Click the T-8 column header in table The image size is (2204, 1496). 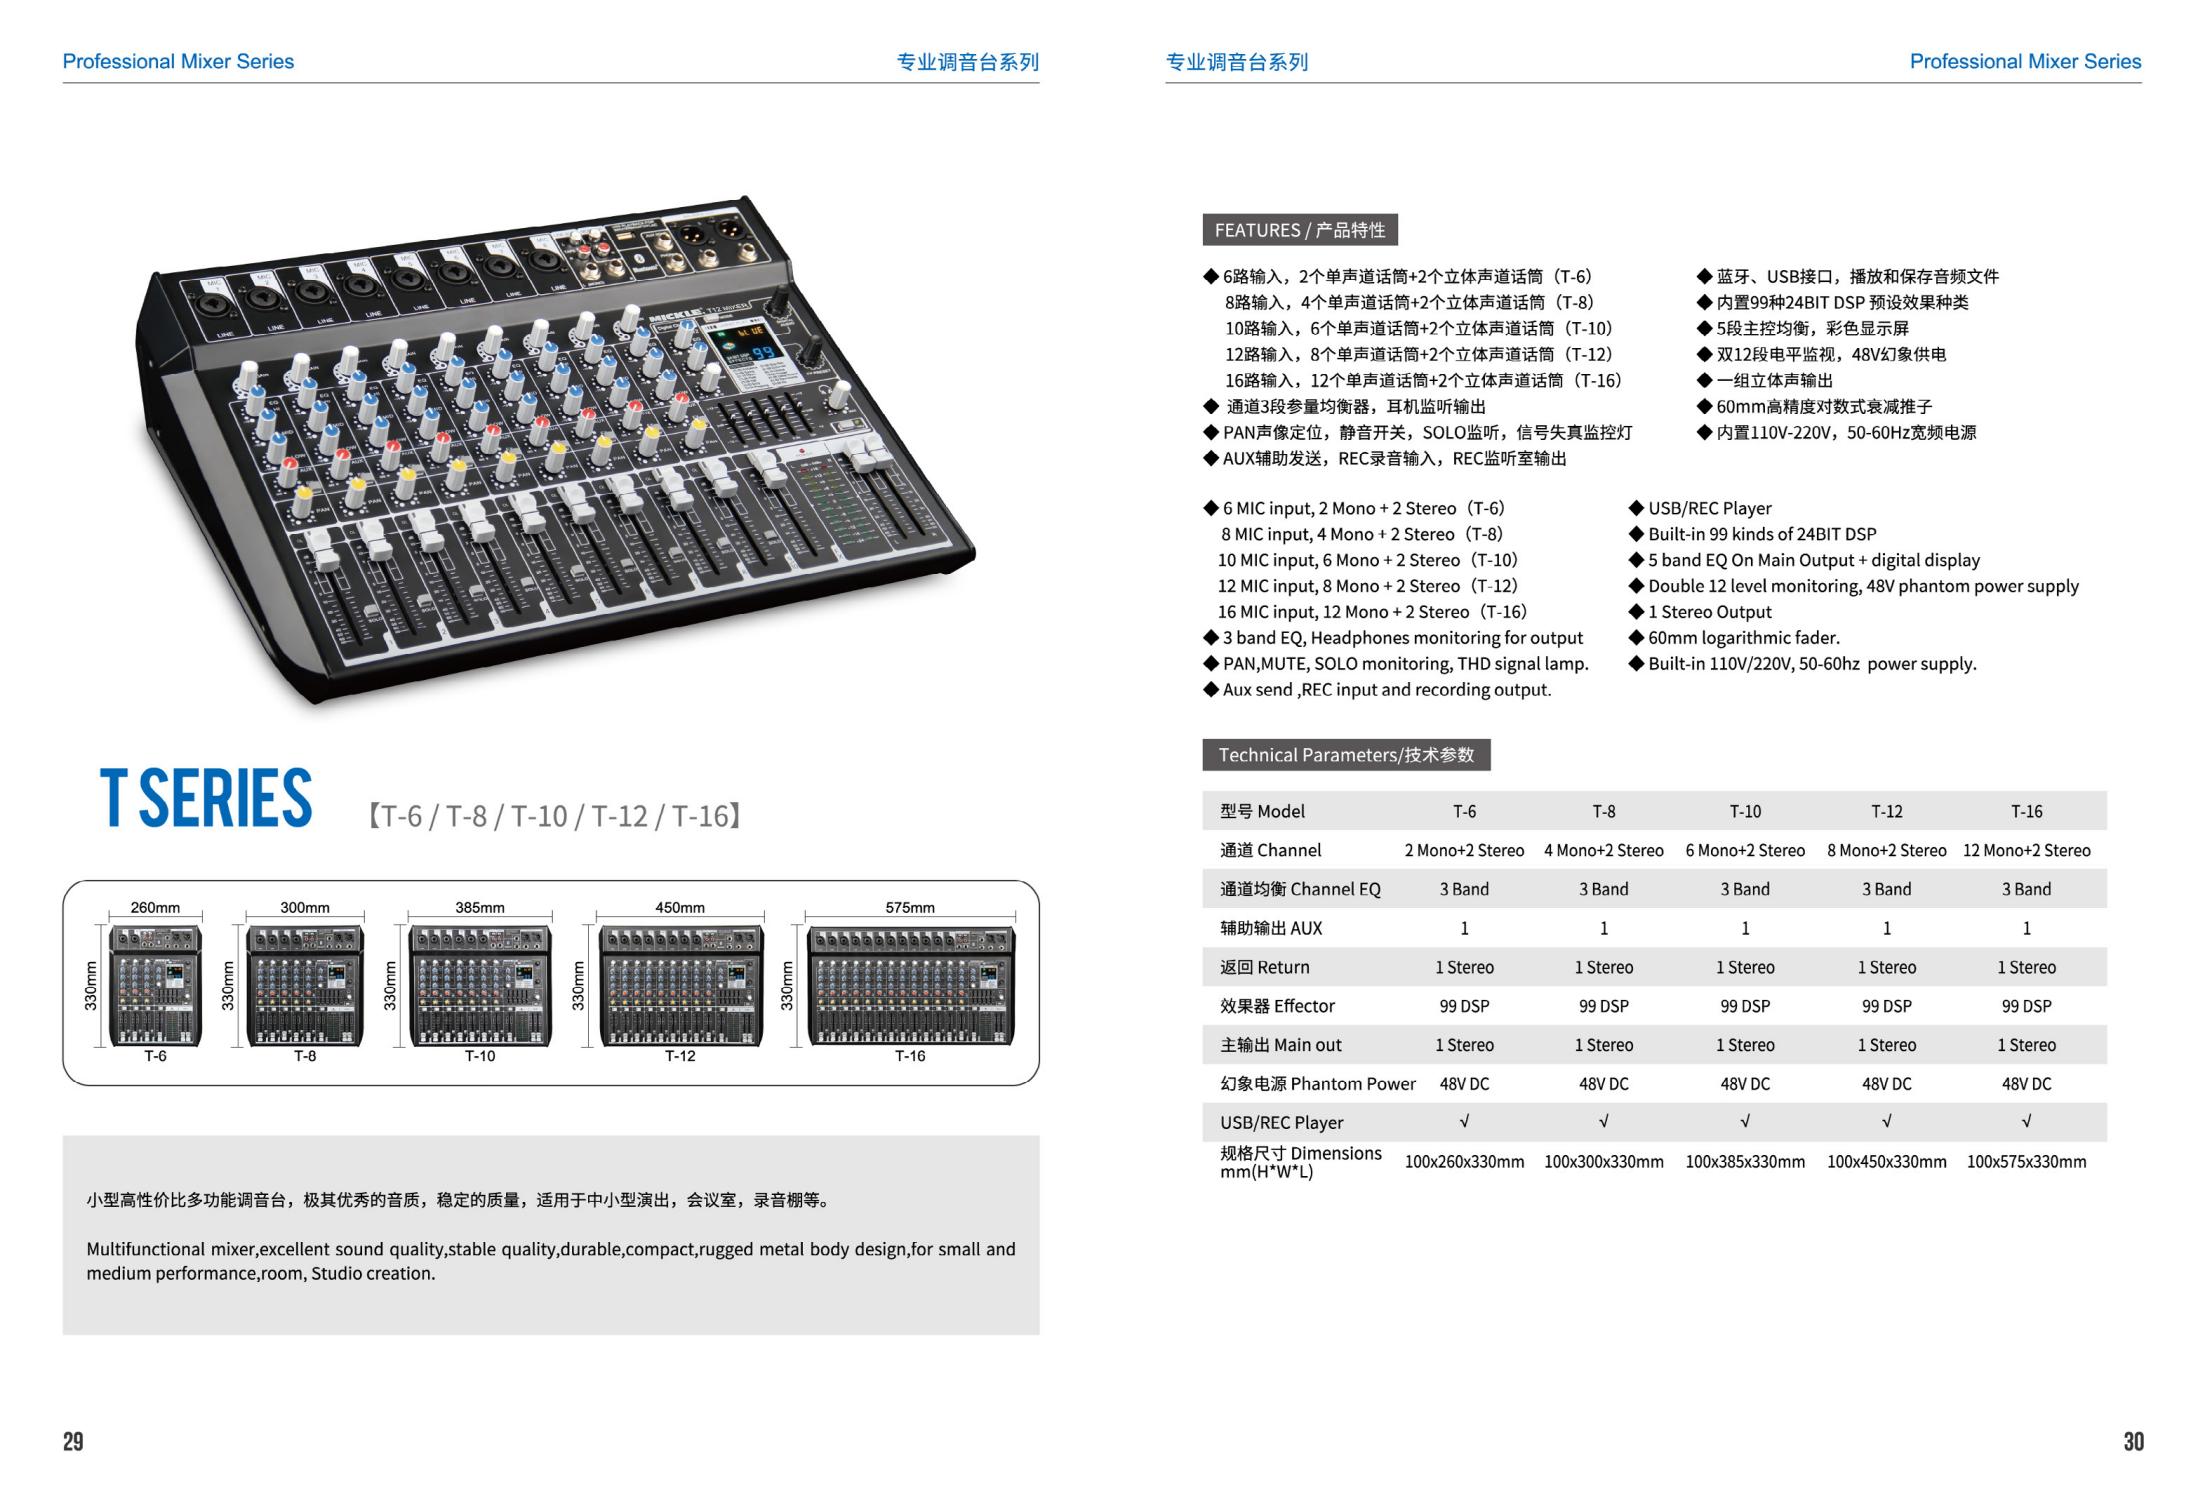(1604, 811)
